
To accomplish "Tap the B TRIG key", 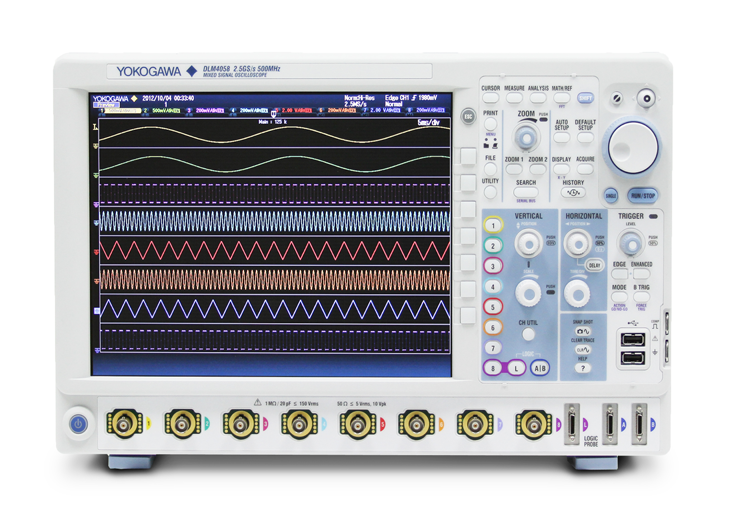I will click(x=641, y=297).
